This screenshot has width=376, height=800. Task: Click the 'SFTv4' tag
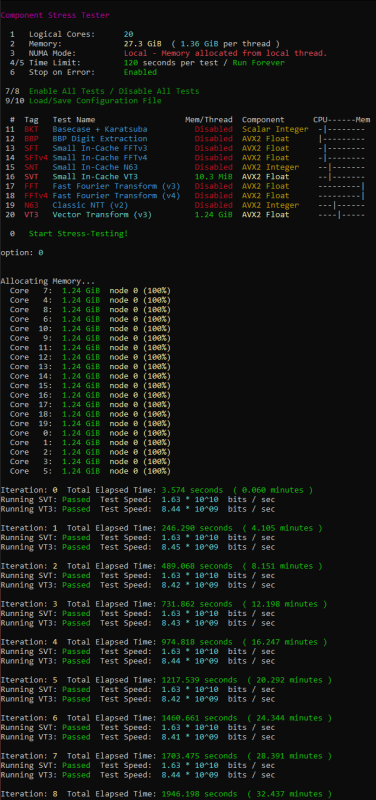click(36, 158)
